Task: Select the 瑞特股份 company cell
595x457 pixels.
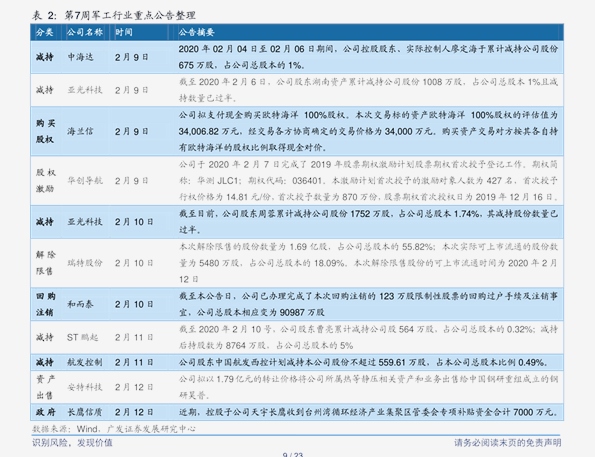Action: (85, 263)
